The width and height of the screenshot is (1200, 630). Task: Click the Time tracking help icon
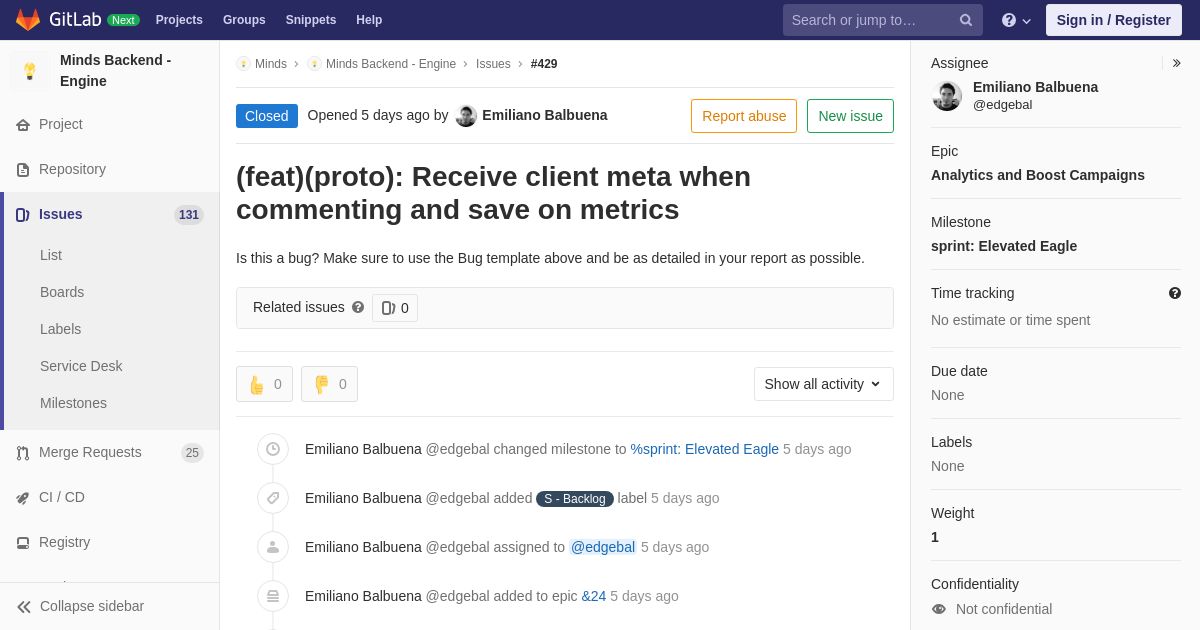pyautogui.click(x=1175, y=293)
